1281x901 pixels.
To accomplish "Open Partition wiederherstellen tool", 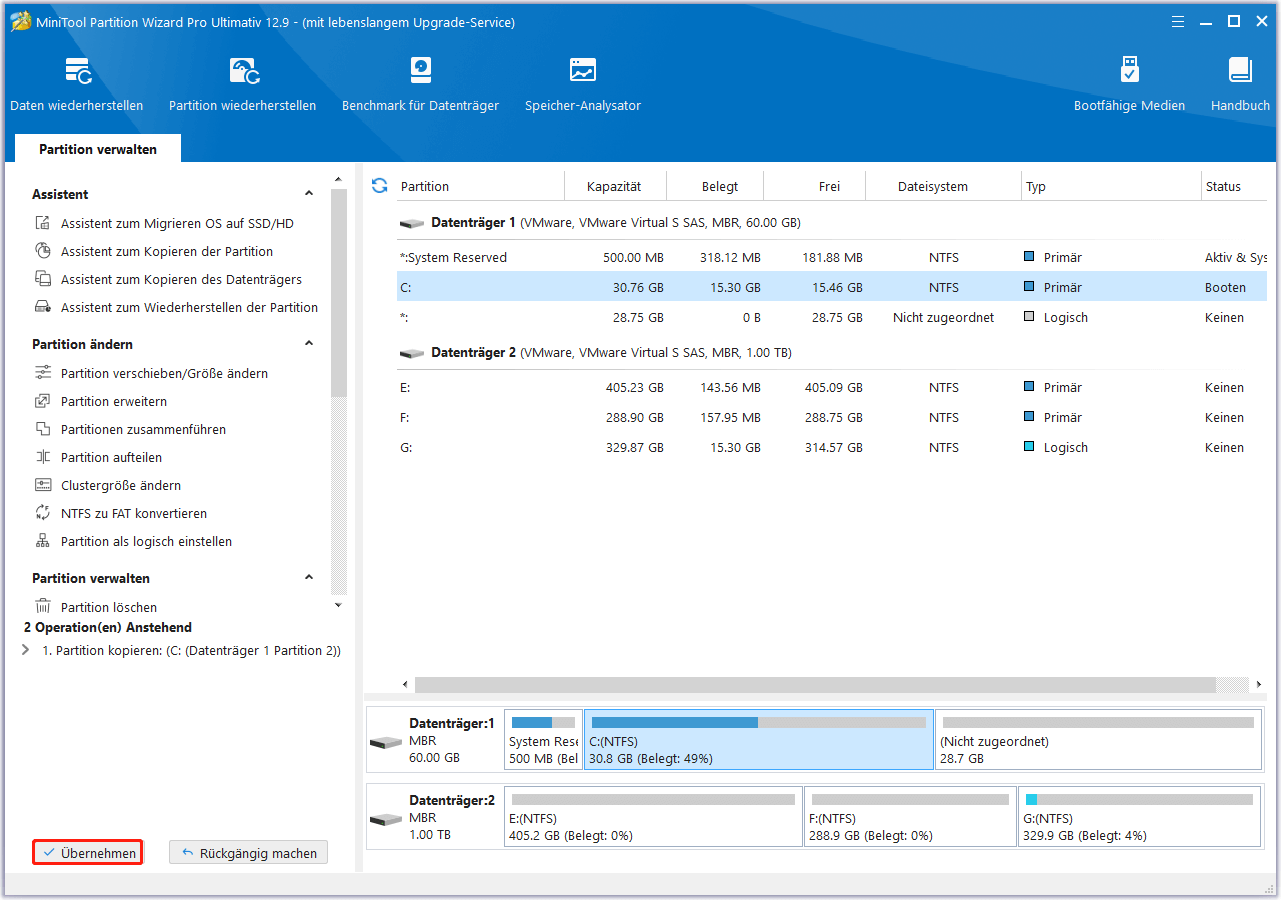I will tap(243, 84).
